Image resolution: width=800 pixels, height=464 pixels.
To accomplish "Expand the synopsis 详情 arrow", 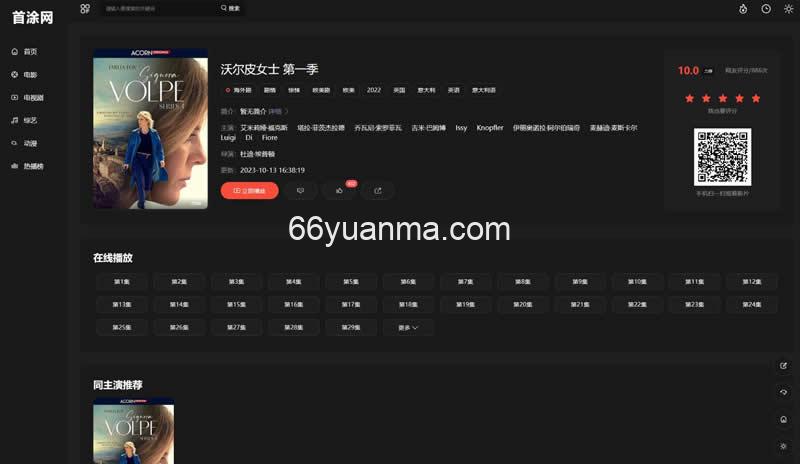I will tap(279, 111).
